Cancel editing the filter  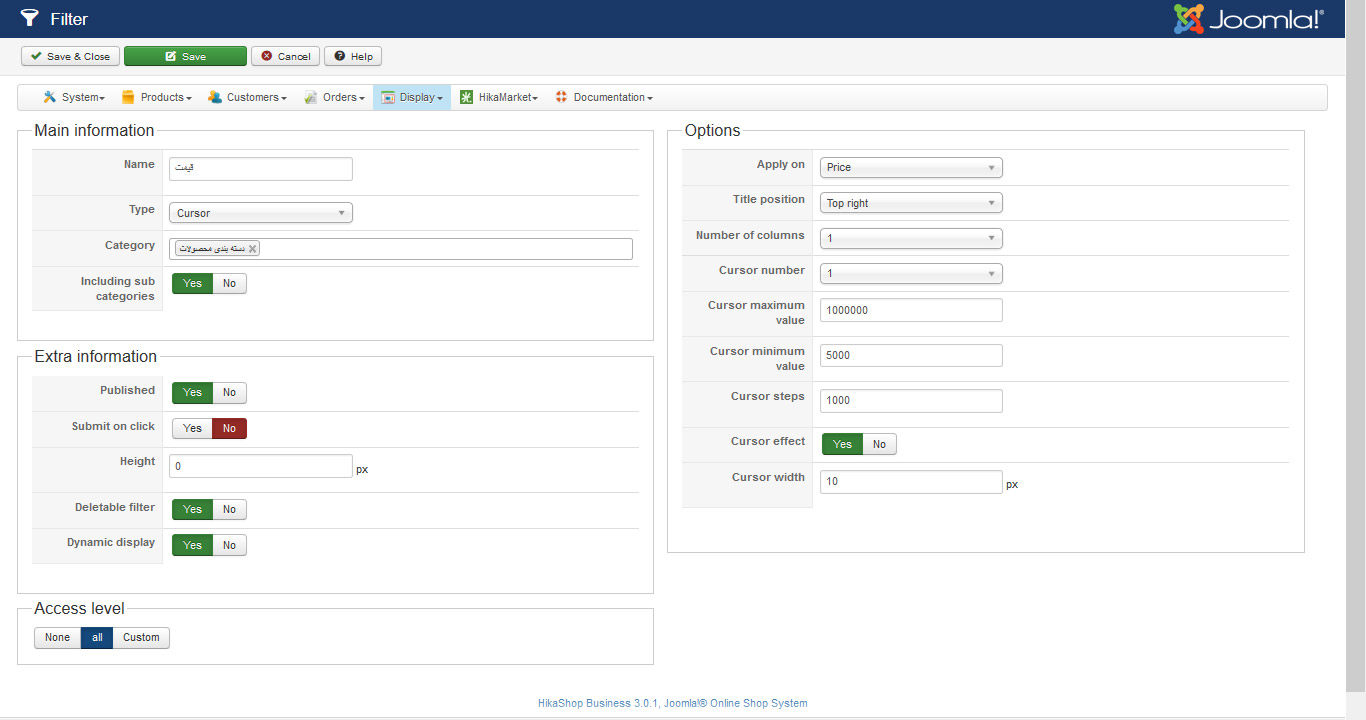pyautogui.click(x=285, y=56)
